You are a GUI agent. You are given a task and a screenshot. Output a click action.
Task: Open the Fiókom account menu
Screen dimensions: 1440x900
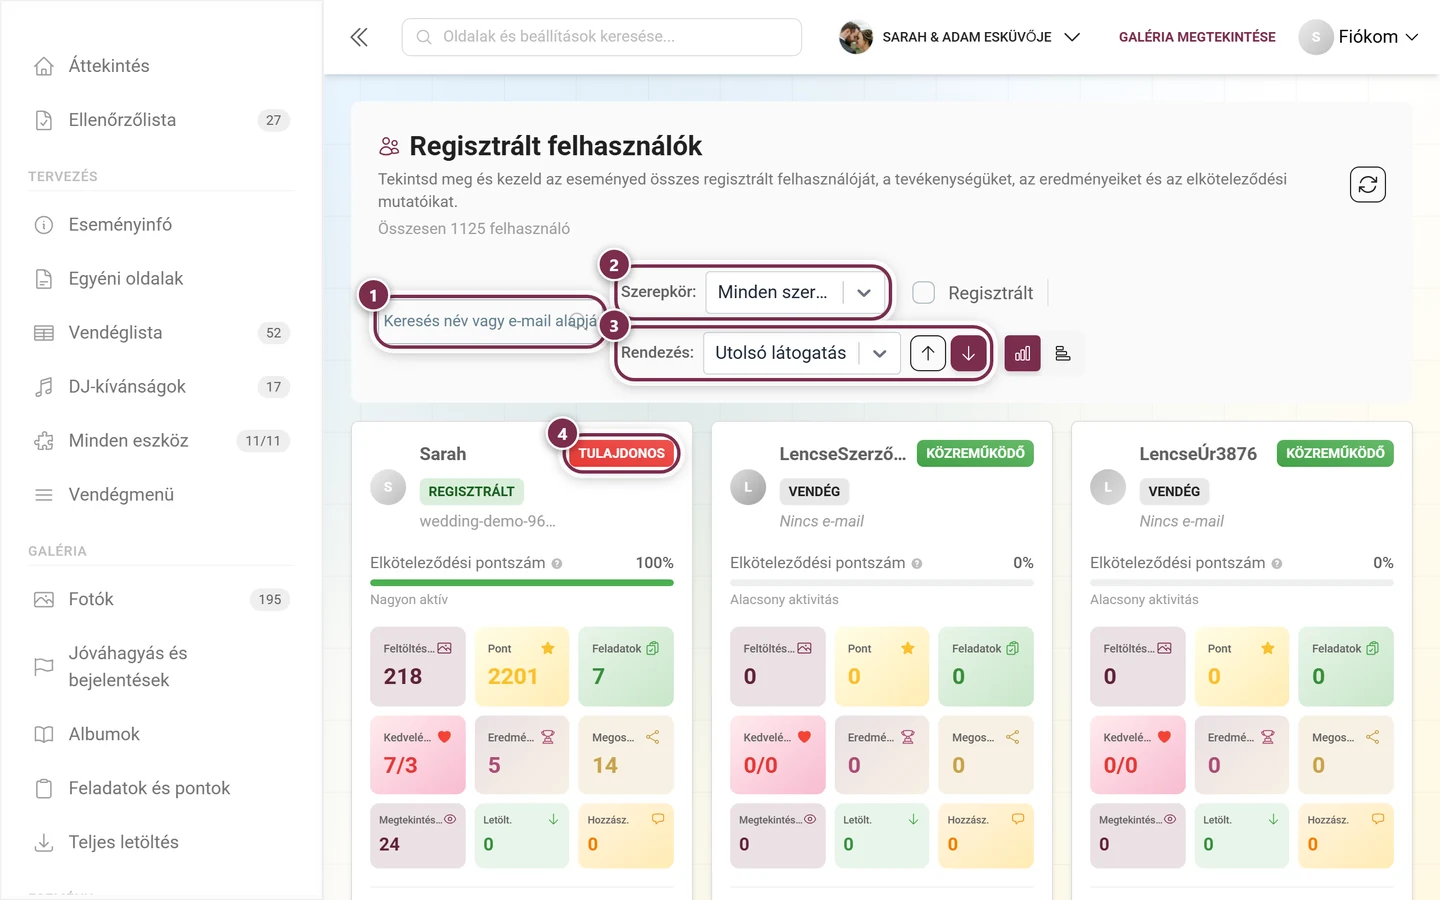click(1359, 37)
